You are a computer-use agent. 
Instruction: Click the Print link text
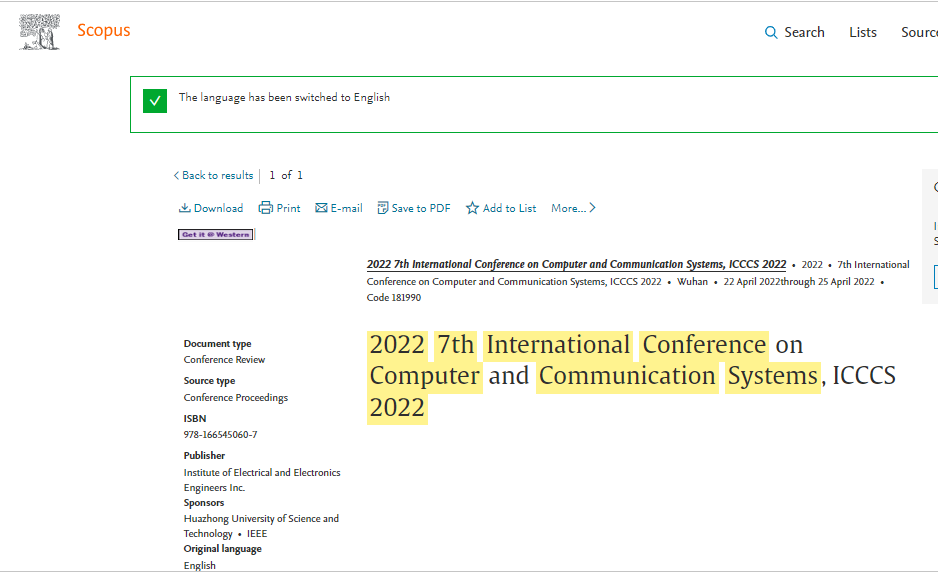[288, 208]
